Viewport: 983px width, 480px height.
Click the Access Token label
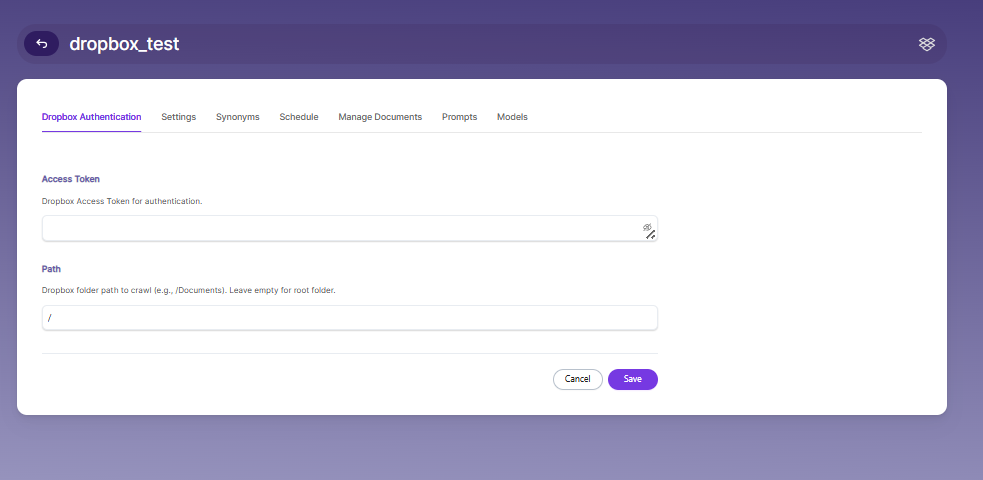pos(71,179)
